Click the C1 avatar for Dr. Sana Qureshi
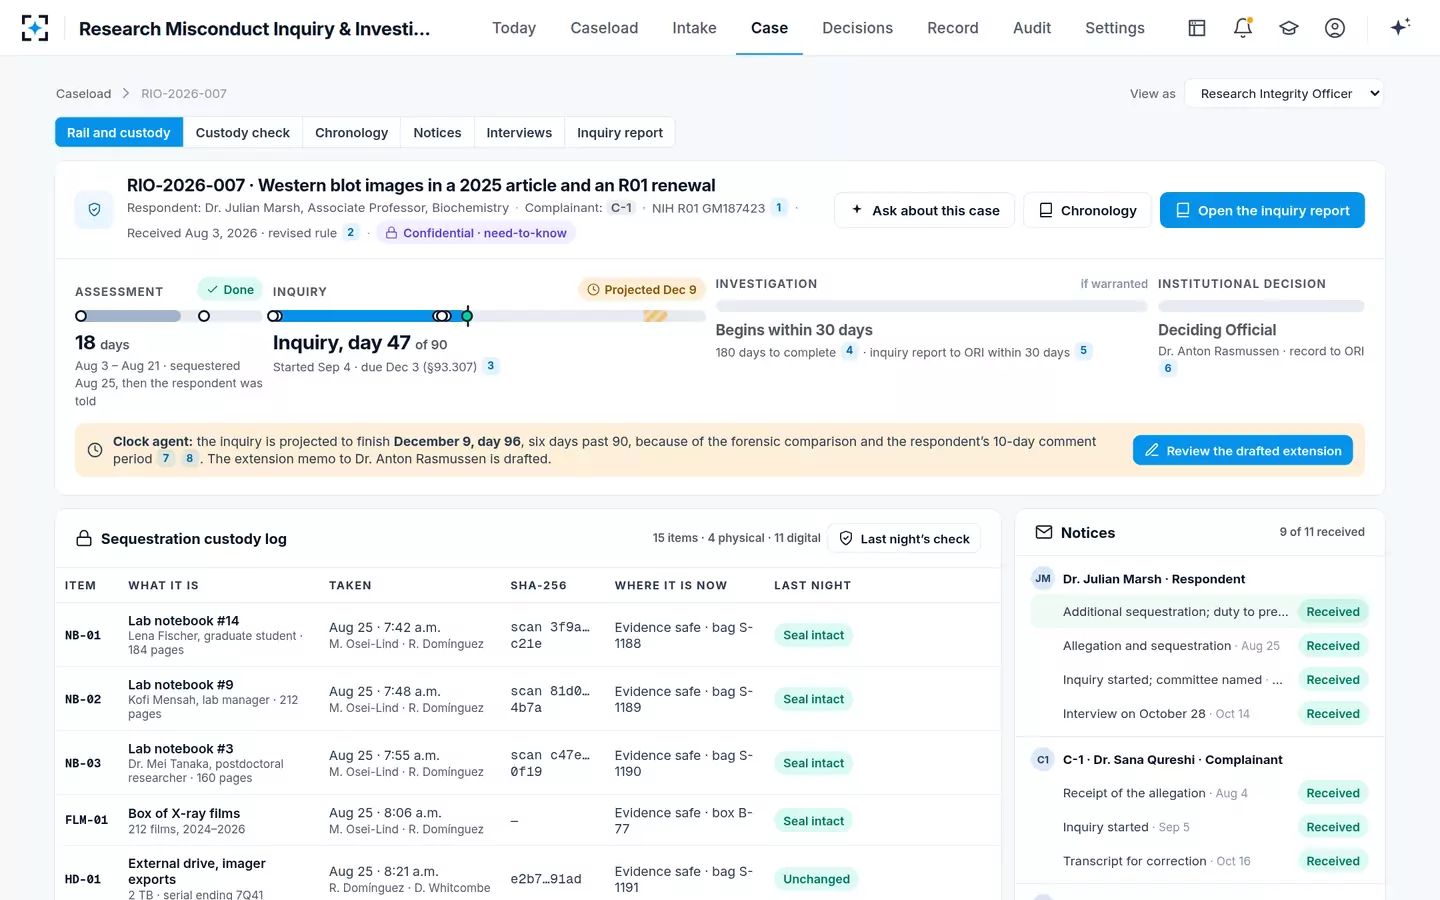Screen dimensions: 1440x900 coord(1043,760)
